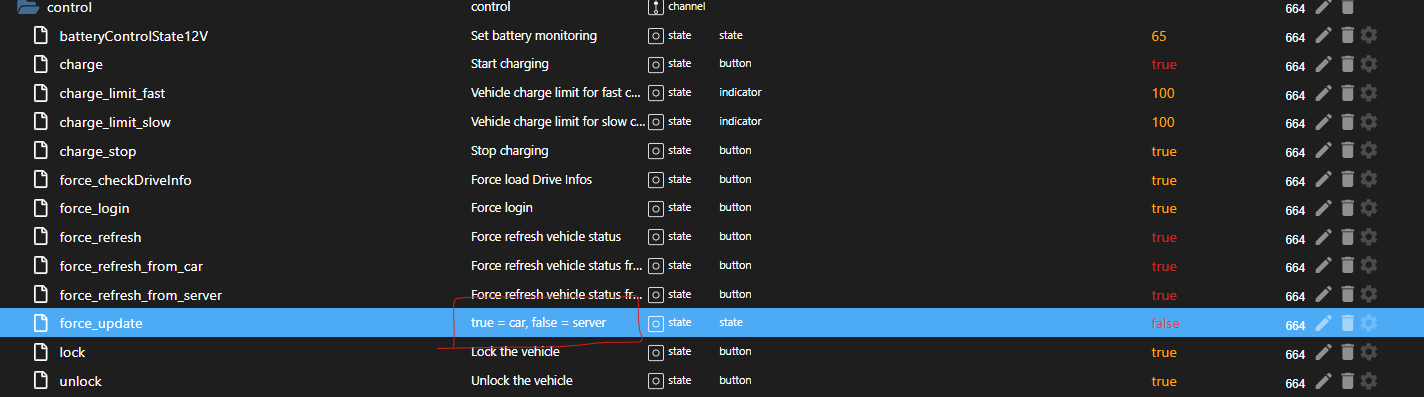This screenshot has width=1424, height=397.
Task: Edit the control channel with pencil icon
Action: point(1324,7)
